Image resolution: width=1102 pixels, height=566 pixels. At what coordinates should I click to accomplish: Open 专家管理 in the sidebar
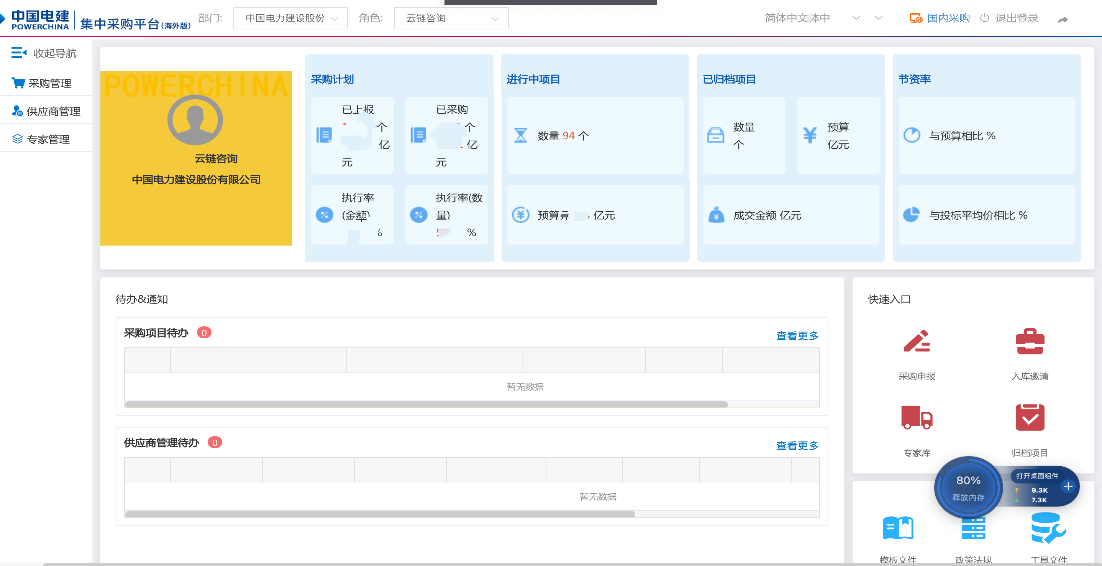(48, 139)
